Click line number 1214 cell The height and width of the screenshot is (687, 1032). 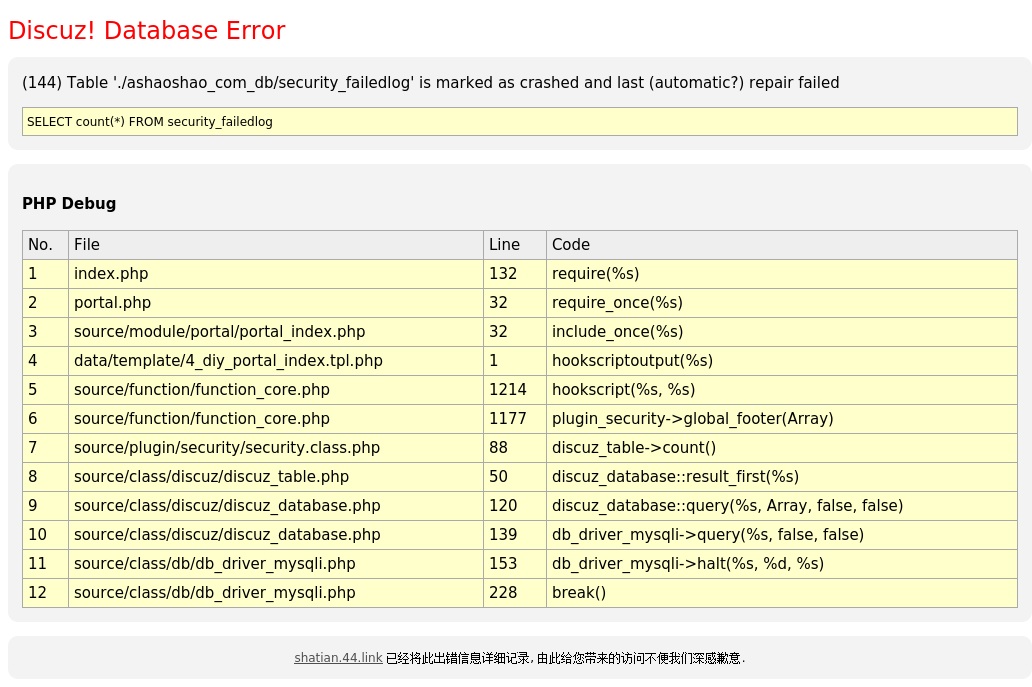pos(507,390)
